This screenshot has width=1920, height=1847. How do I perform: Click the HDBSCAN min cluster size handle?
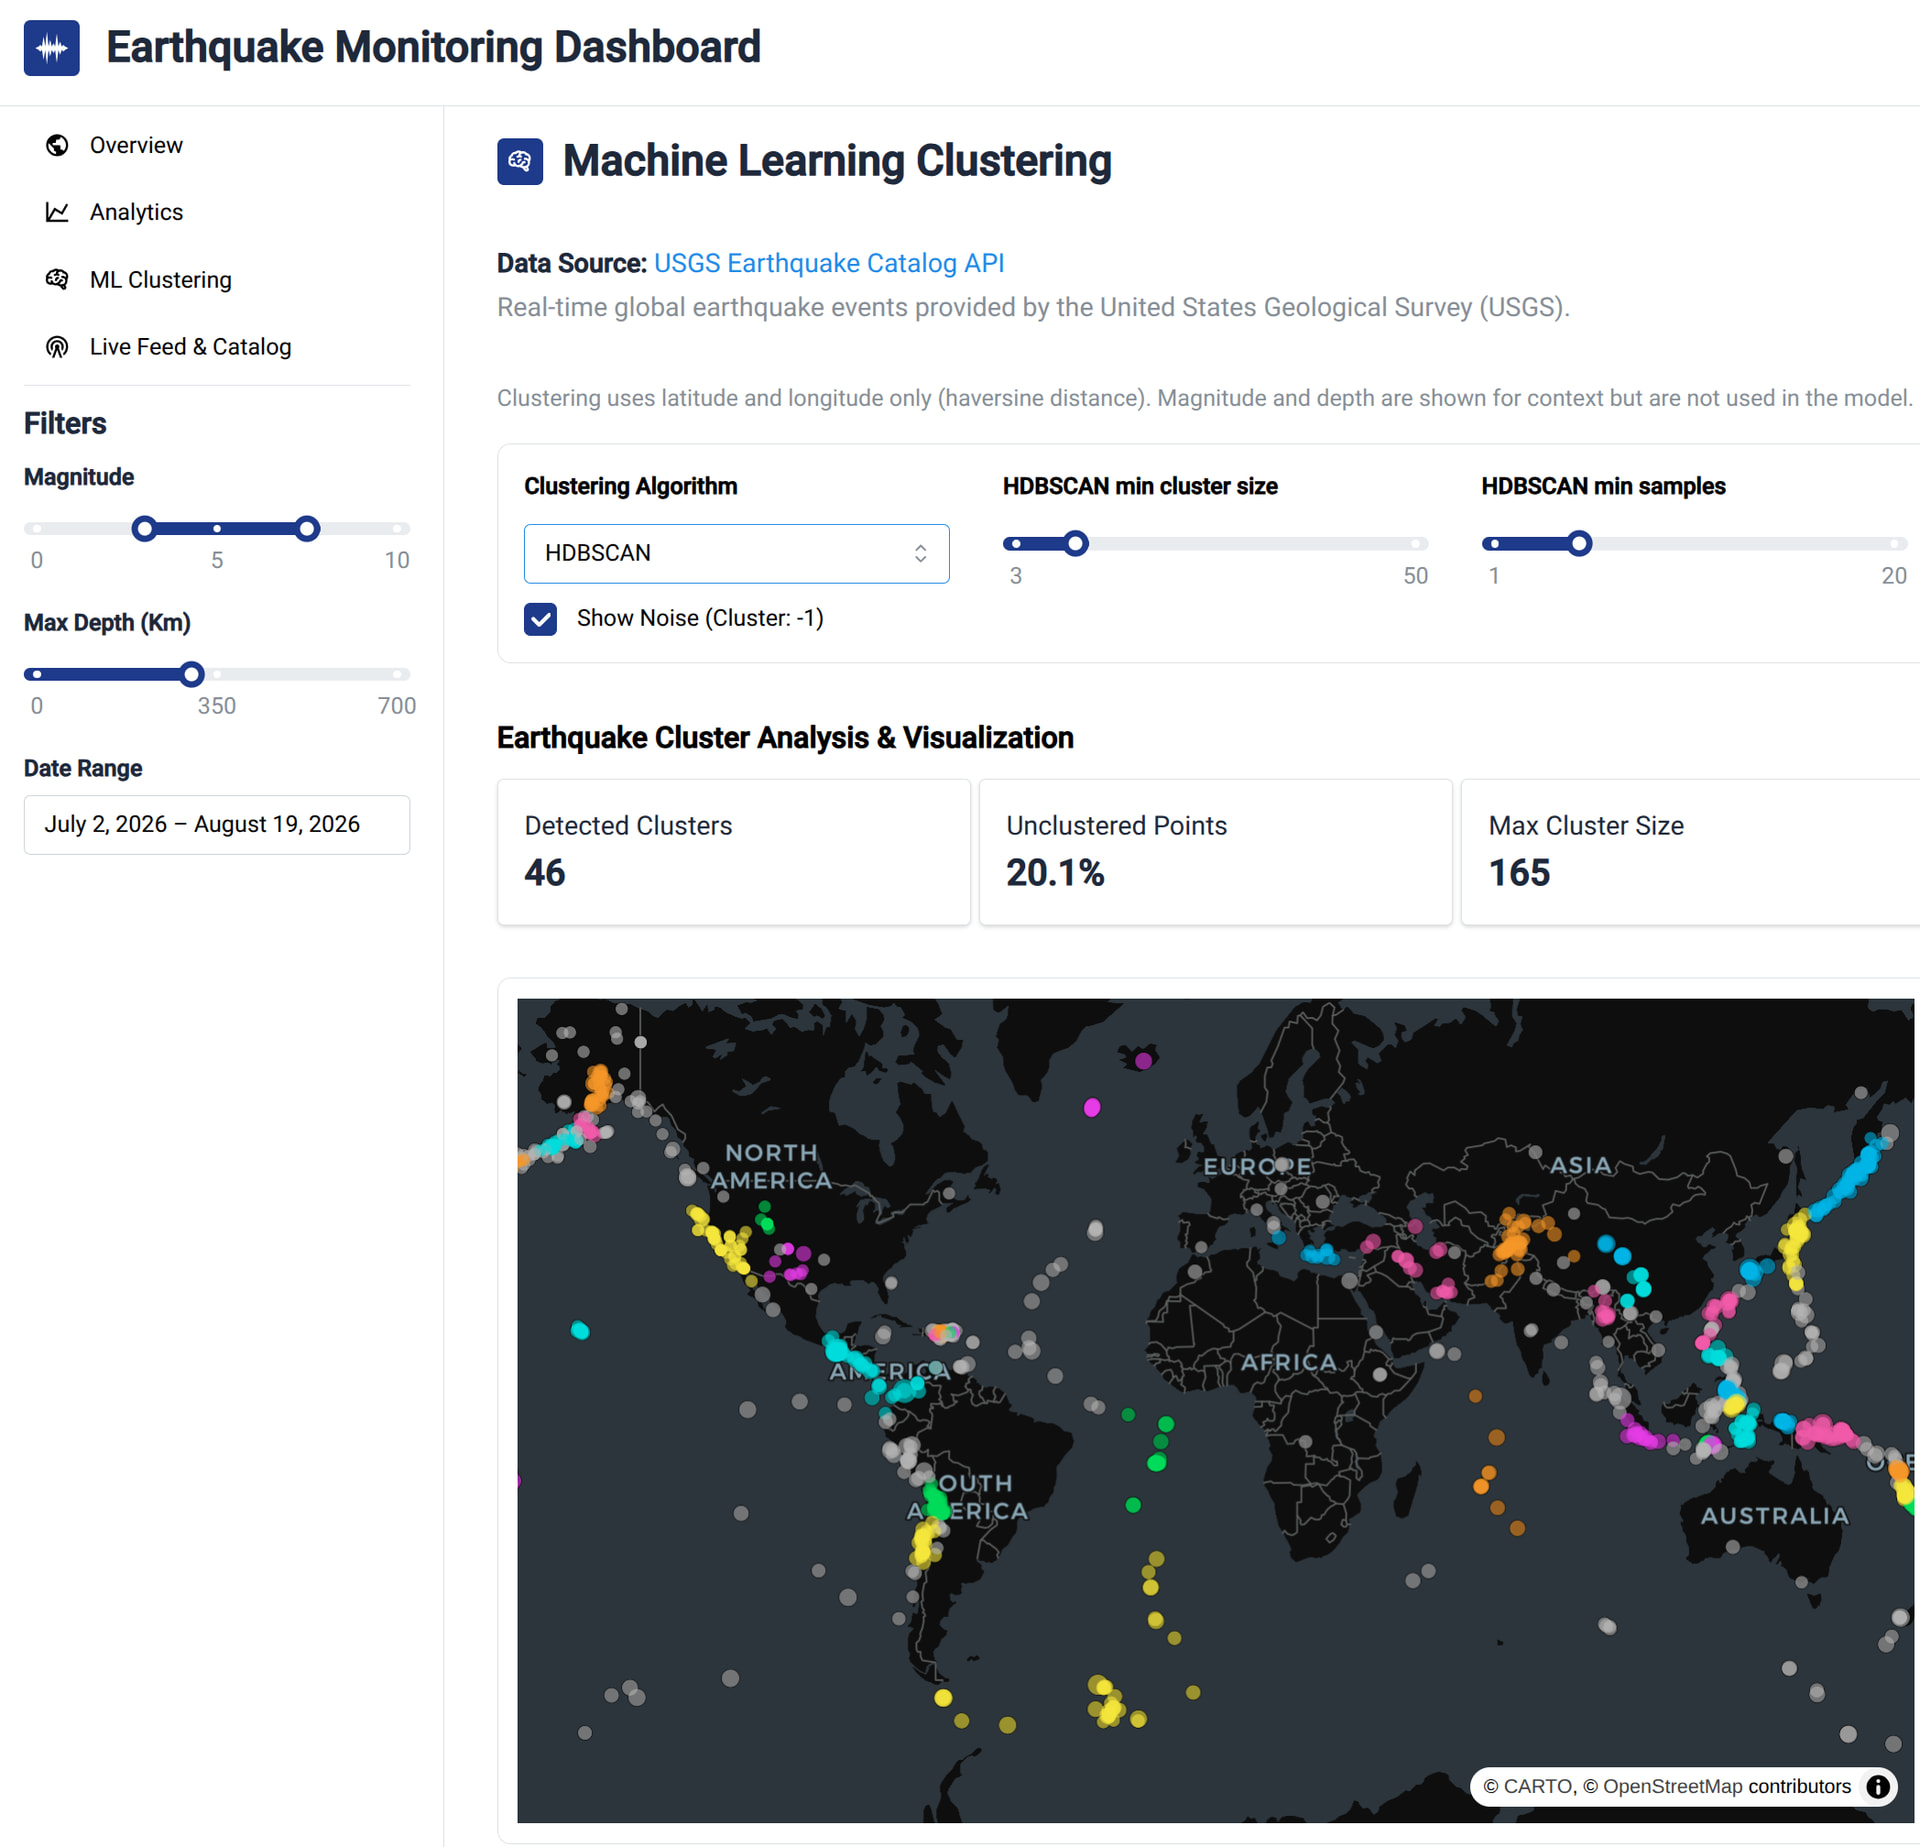coord(1076,544)
